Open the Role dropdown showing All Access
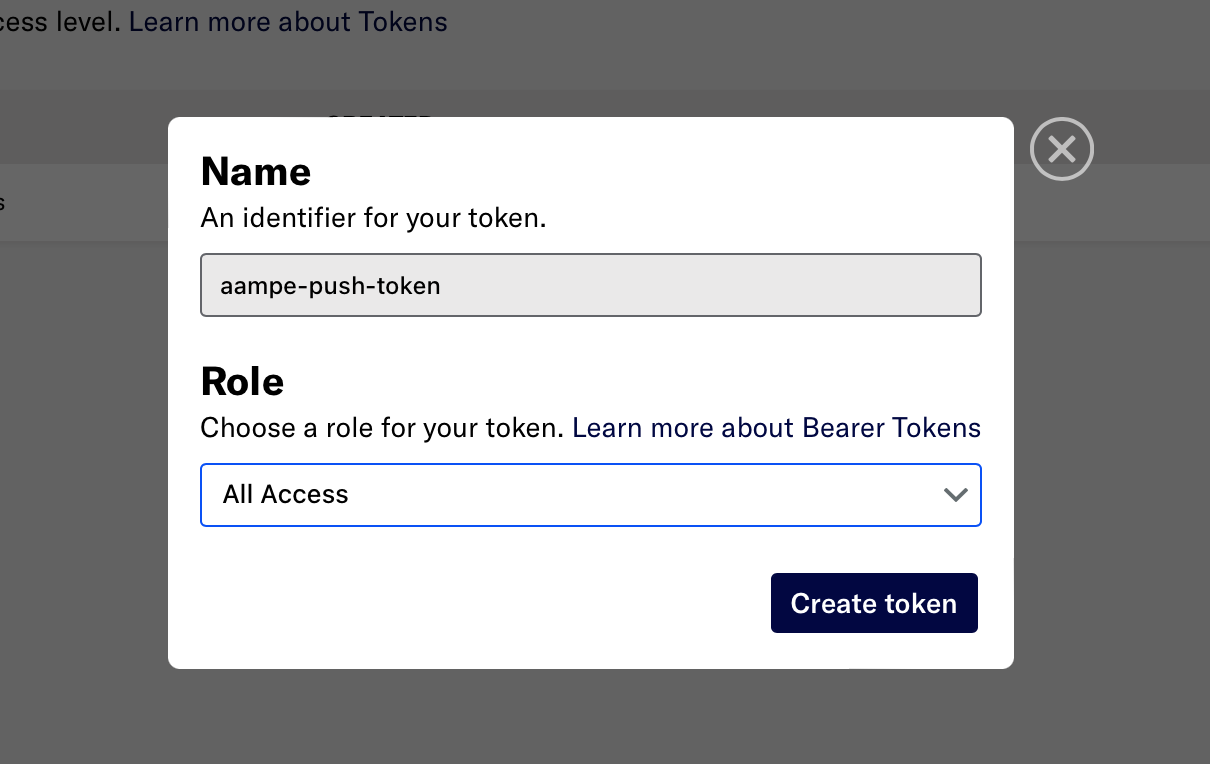Viewport: 1210px width, 764px height. pyautogui.click(x=590, y=495)
